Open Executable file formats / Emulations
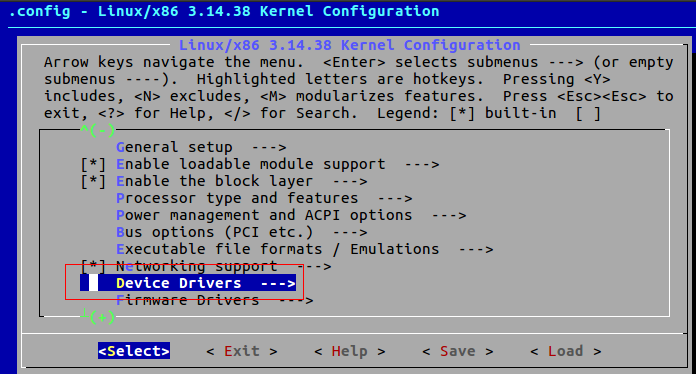 pyautogui.click(x=304, y=249)
